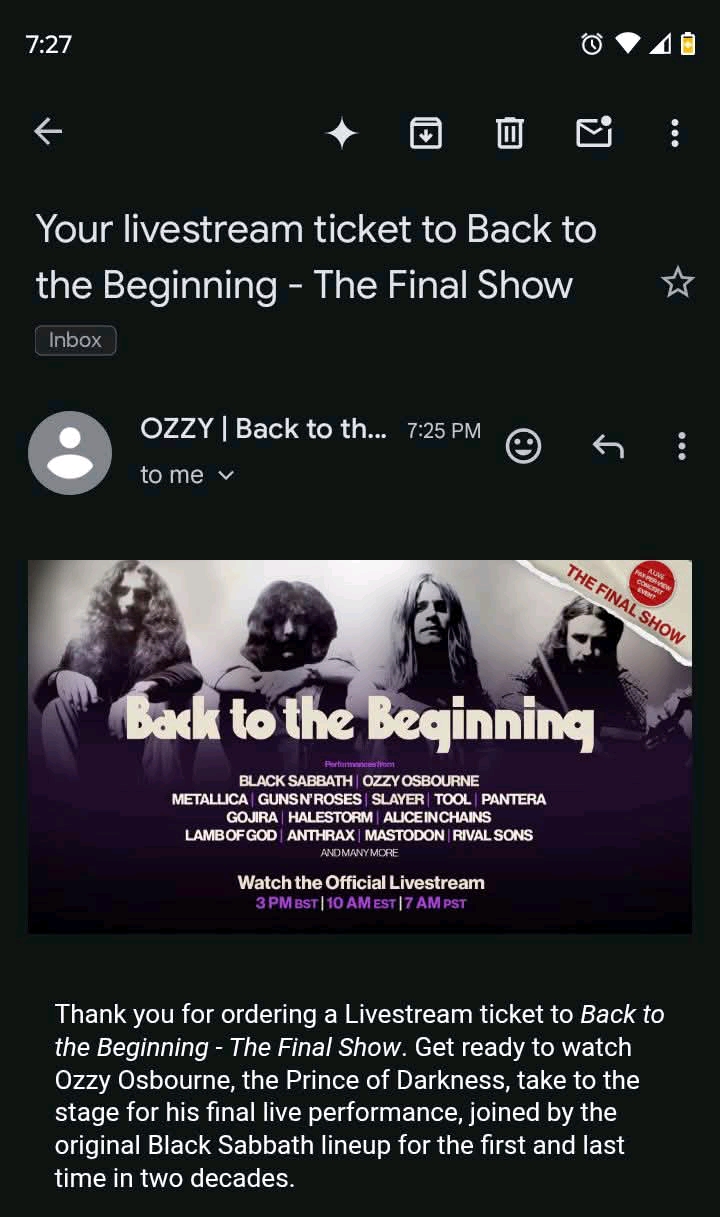Mark email as unread
The width and height of the screenshot is (720, 1217).
(x=594, y=131)
